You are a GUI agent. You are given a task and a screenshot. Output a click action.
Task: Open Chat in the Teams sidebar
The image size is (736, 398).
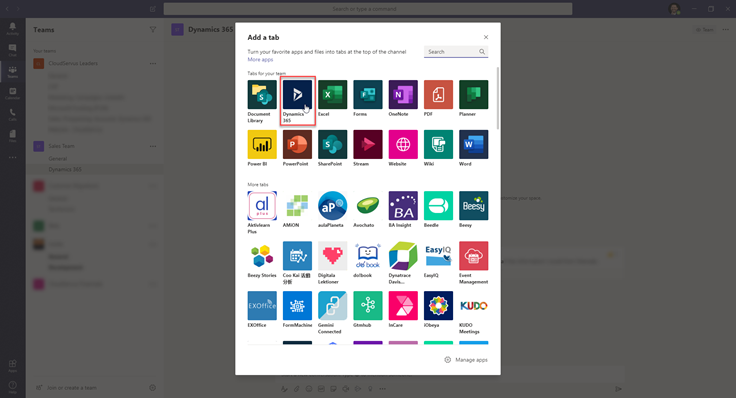pos(13,50)
